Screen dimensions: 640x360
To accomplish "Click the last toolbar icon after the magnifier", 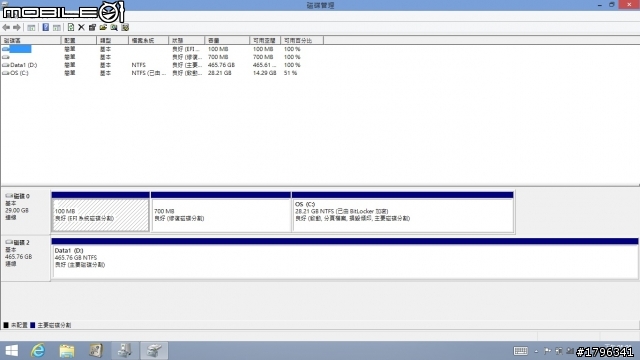I will coord(125,27).
